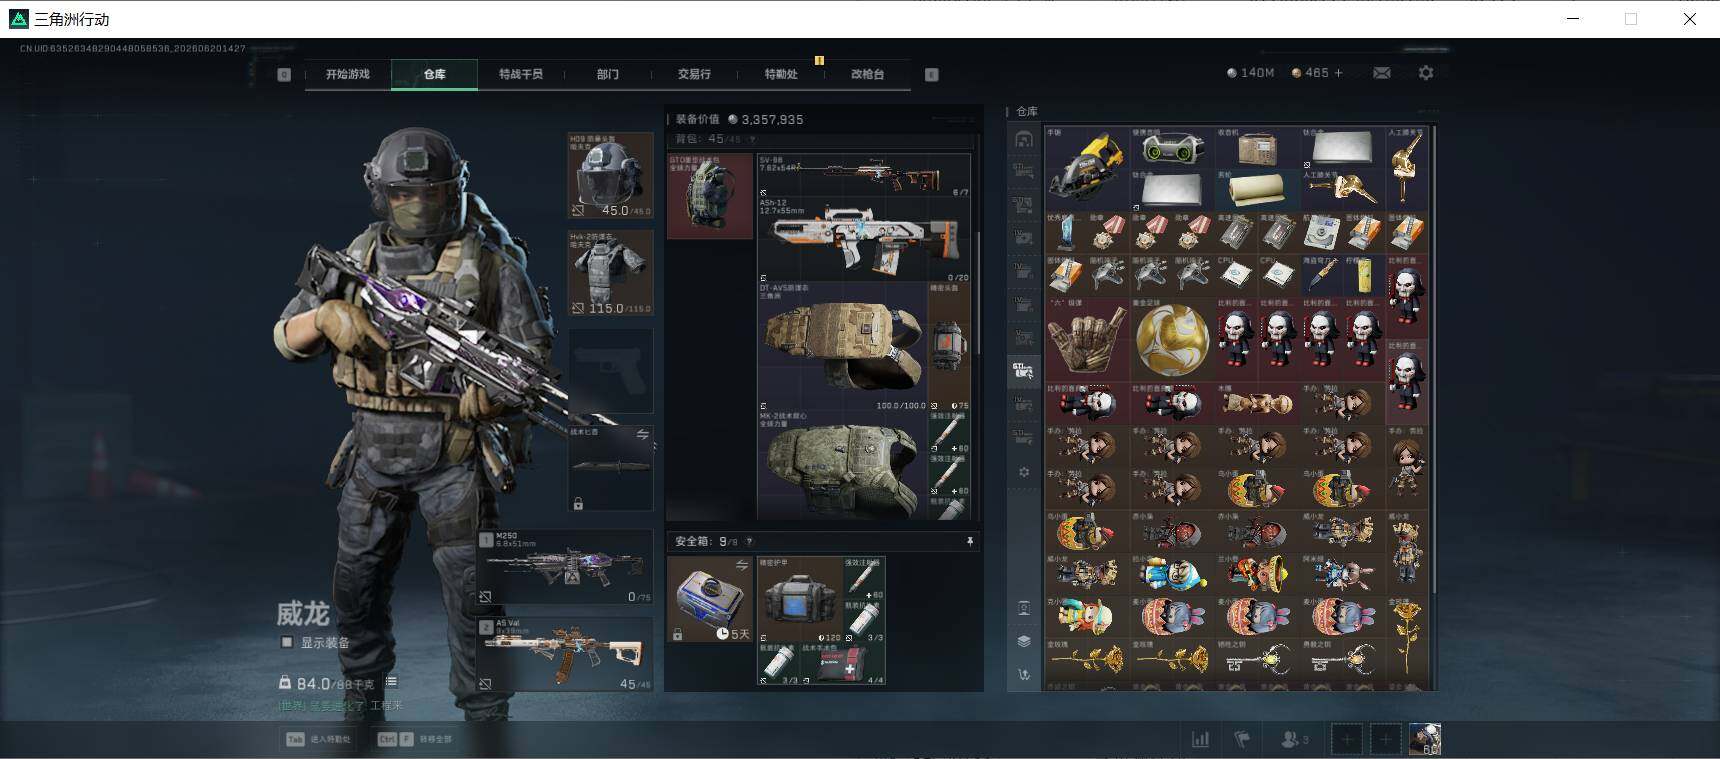Select the equipped helmet slot showing 45.0
This screenshot has height=759, width=1720.
pos(610,175)
